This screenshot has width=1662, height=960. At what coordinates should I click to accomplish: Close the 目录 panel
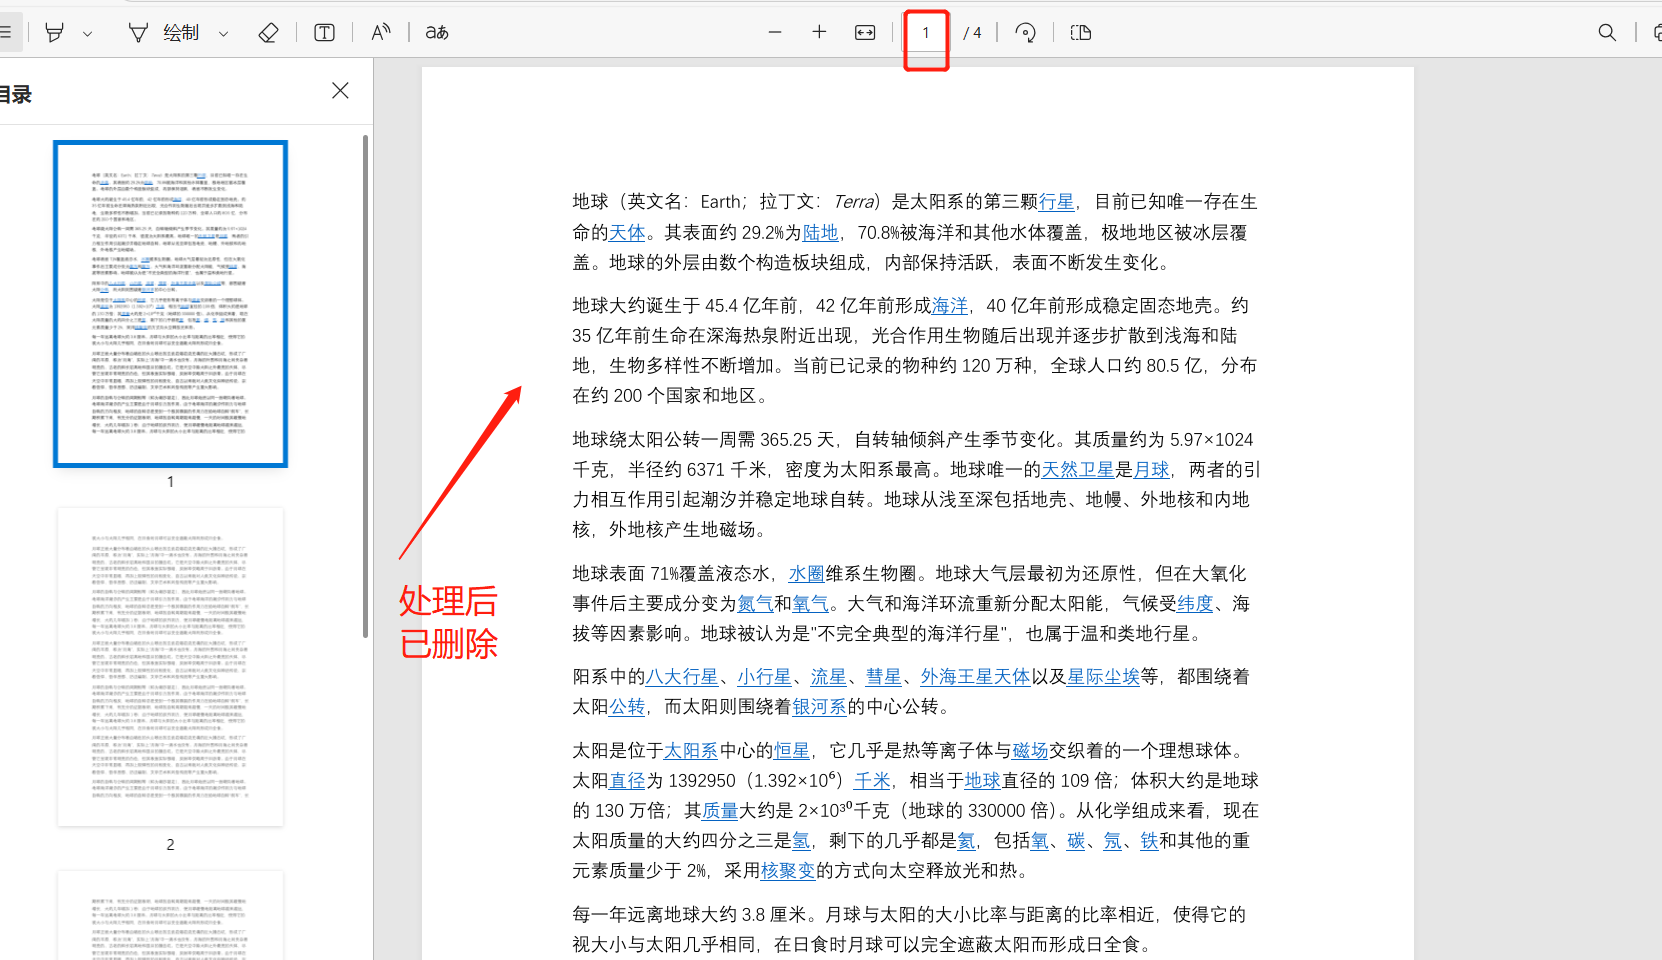point(340,90)
